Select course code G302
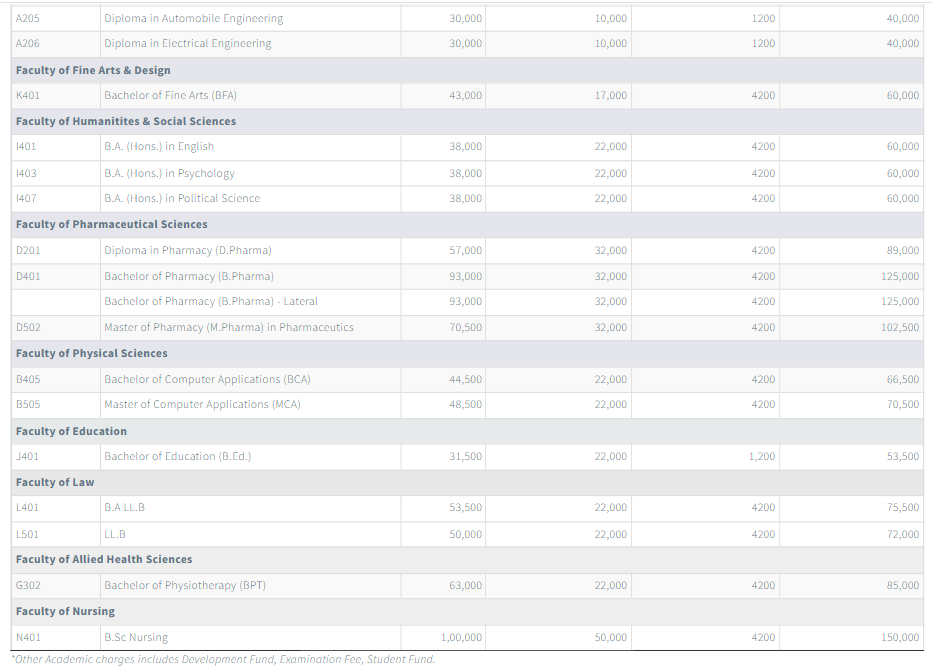 pyautogui.click(x=28, y=585)
